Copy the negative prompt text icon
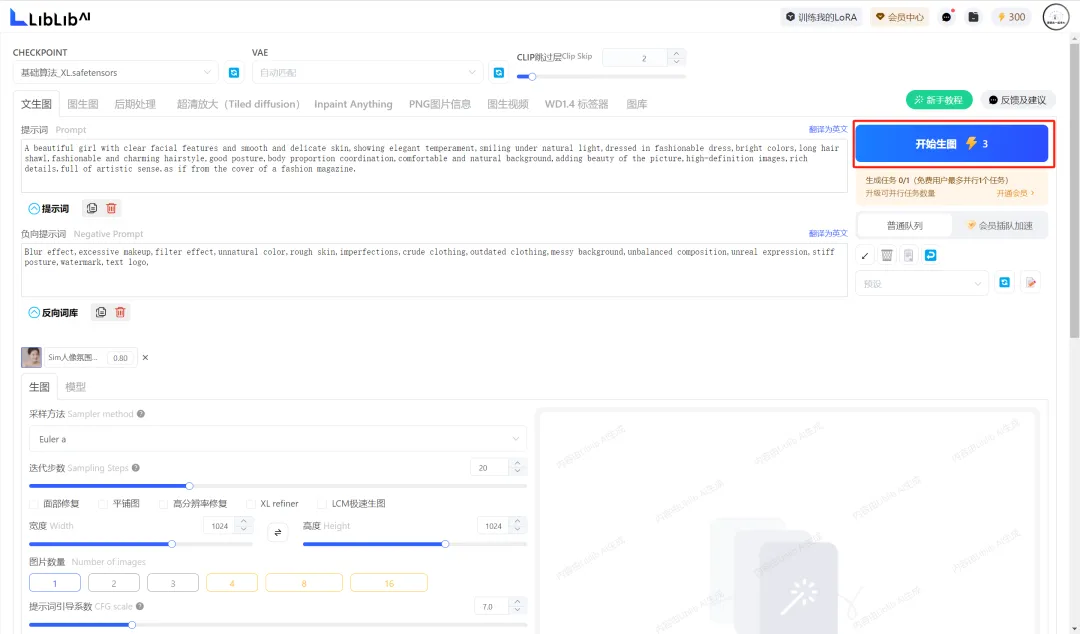 click(101, 312)
